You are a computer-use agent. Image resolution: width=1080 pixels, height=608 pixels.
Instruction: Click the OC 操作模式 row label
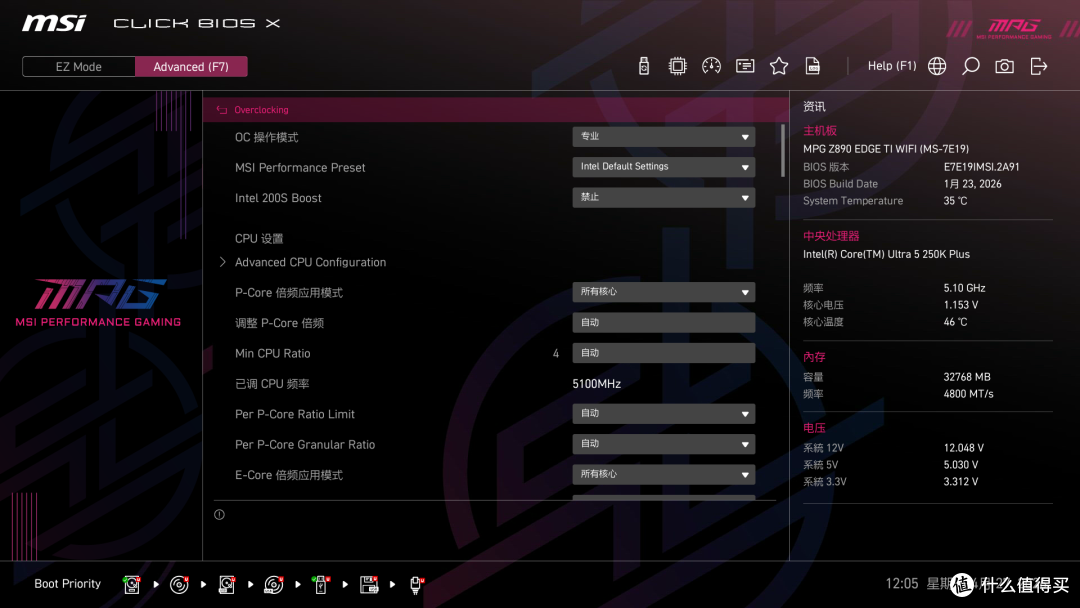click(x=267, y=137)
